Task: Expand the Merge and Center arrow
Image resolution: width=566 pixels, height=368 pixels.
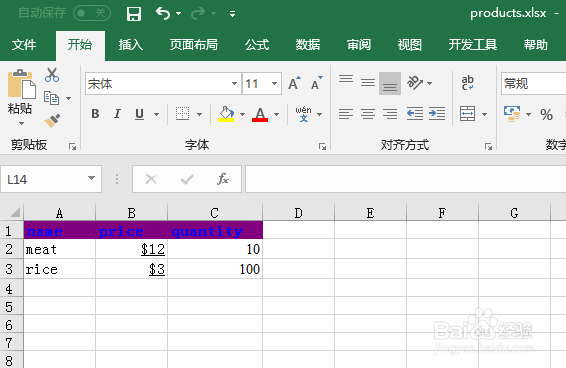Action: click(484, 114)
